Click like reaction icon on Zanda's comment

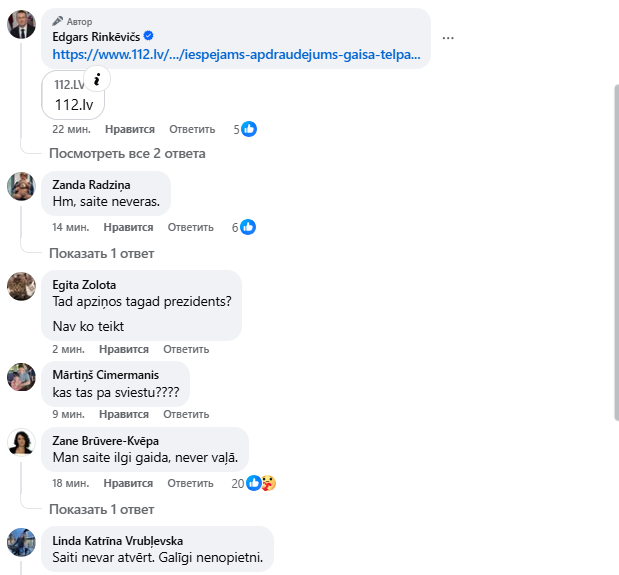click(x=248, y=227)
